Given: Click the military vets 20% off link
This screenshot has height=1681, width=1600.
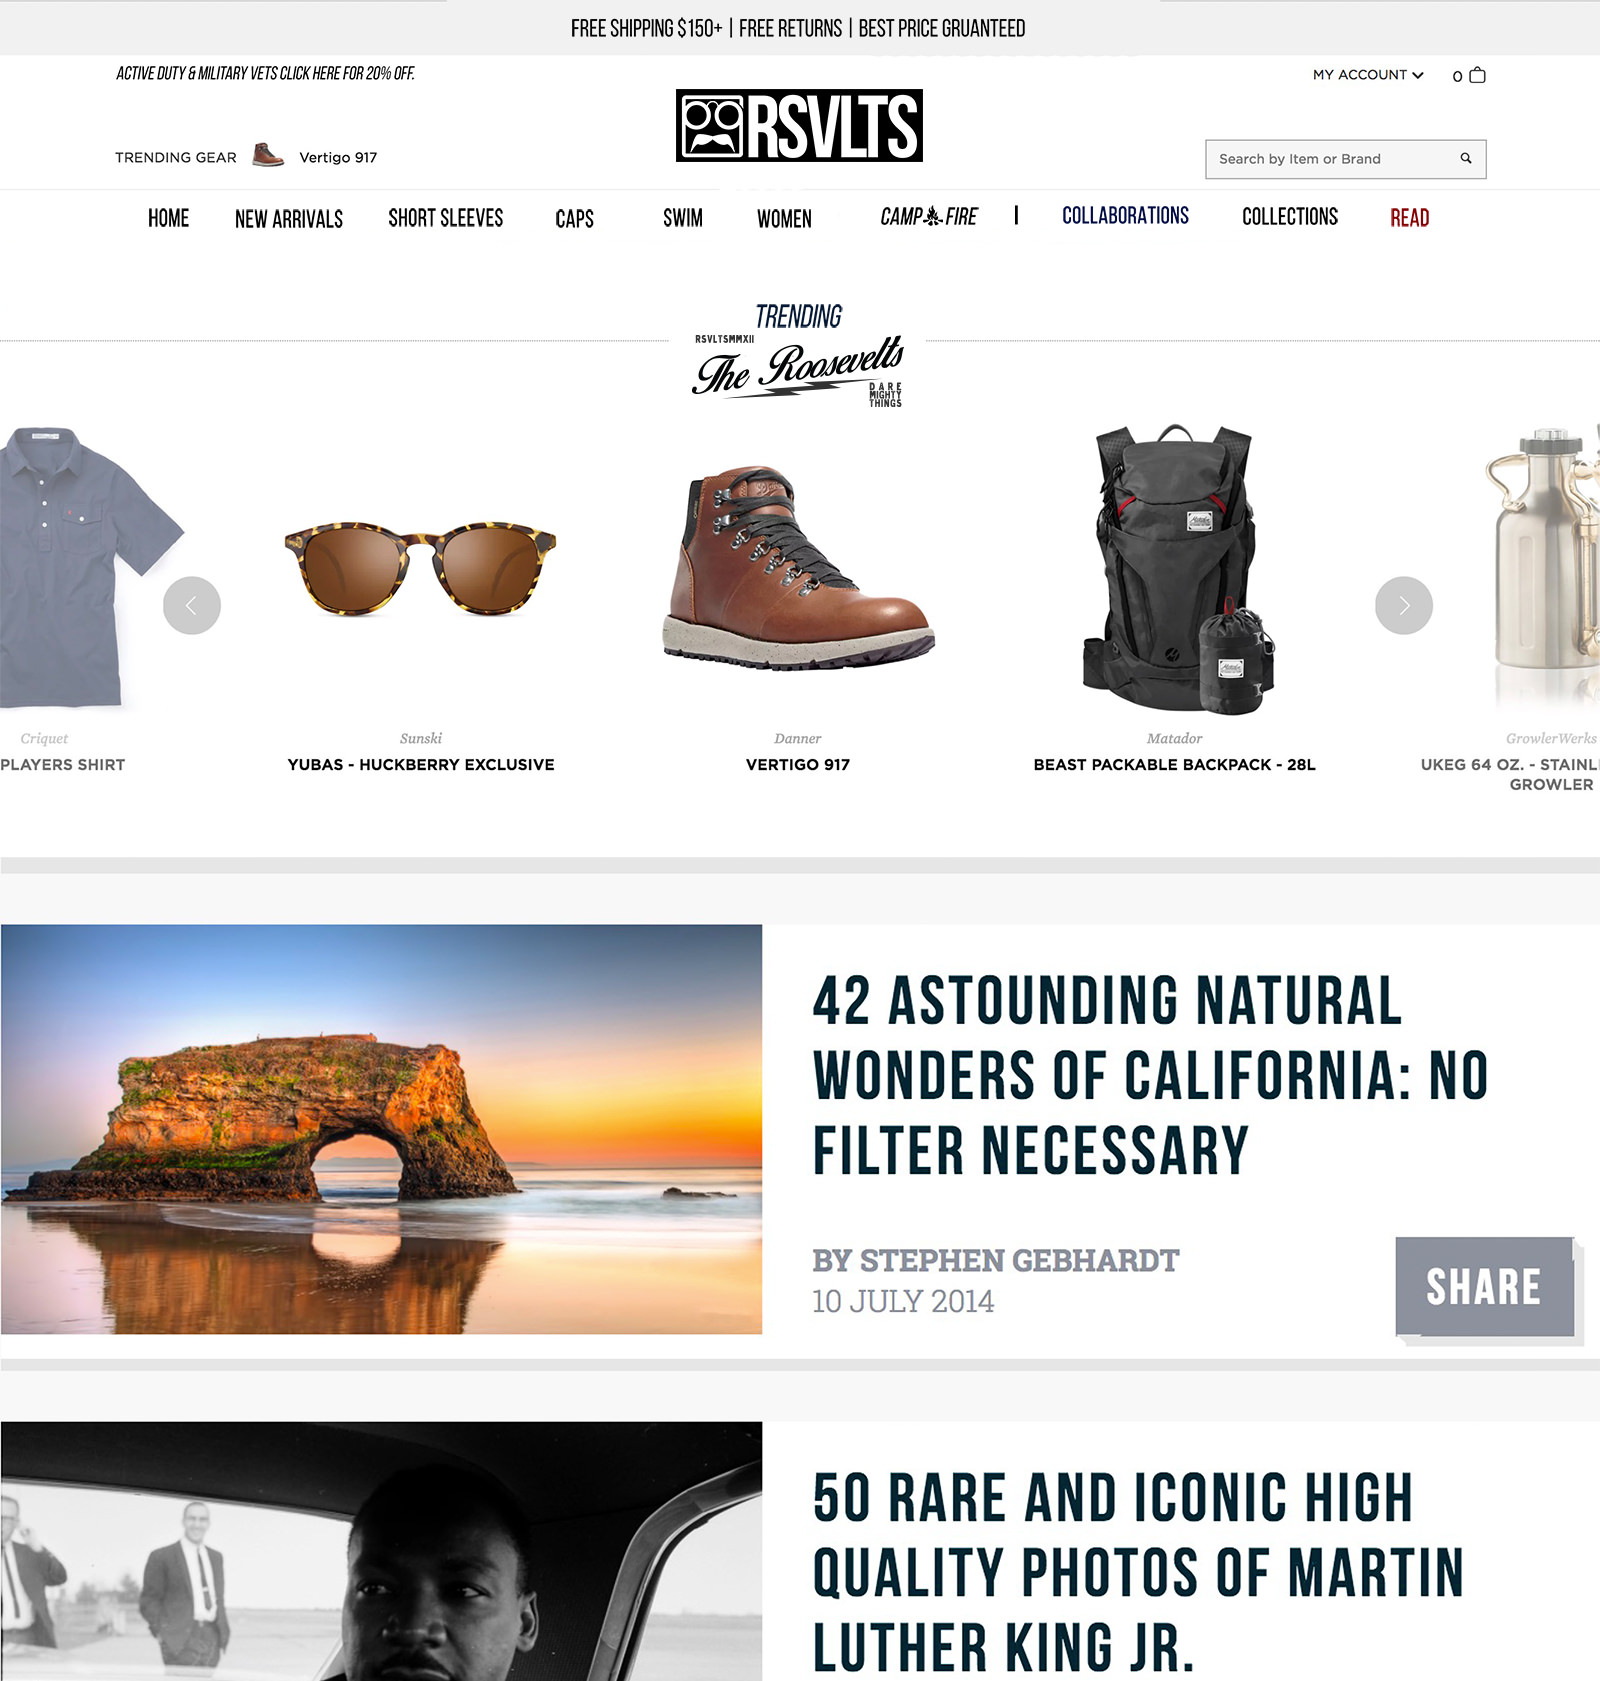Looking at the screenshot, I should click(x=265, y=73).
